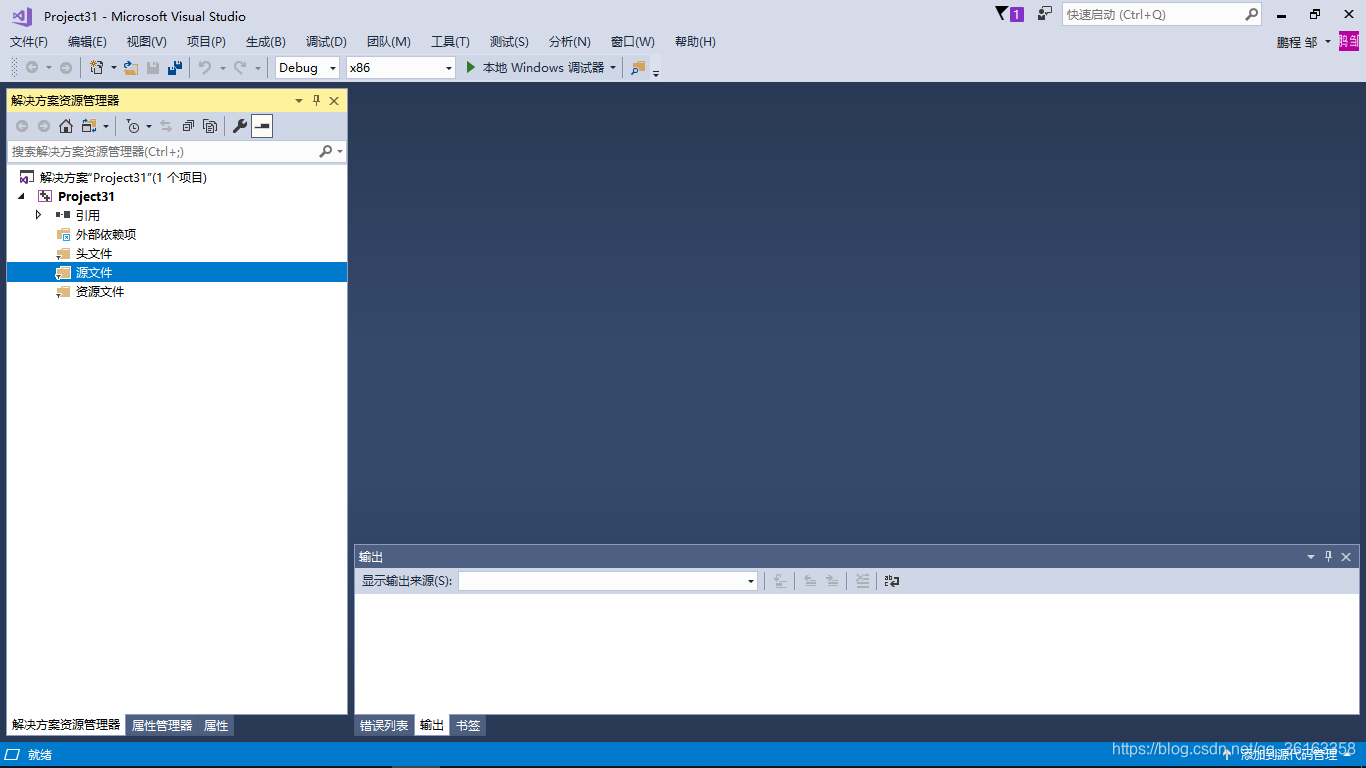Open the Solution Explorer Home view icon
Image resolution: width=1366 pixels, height=768 pixels.
[x=66, y=125]
